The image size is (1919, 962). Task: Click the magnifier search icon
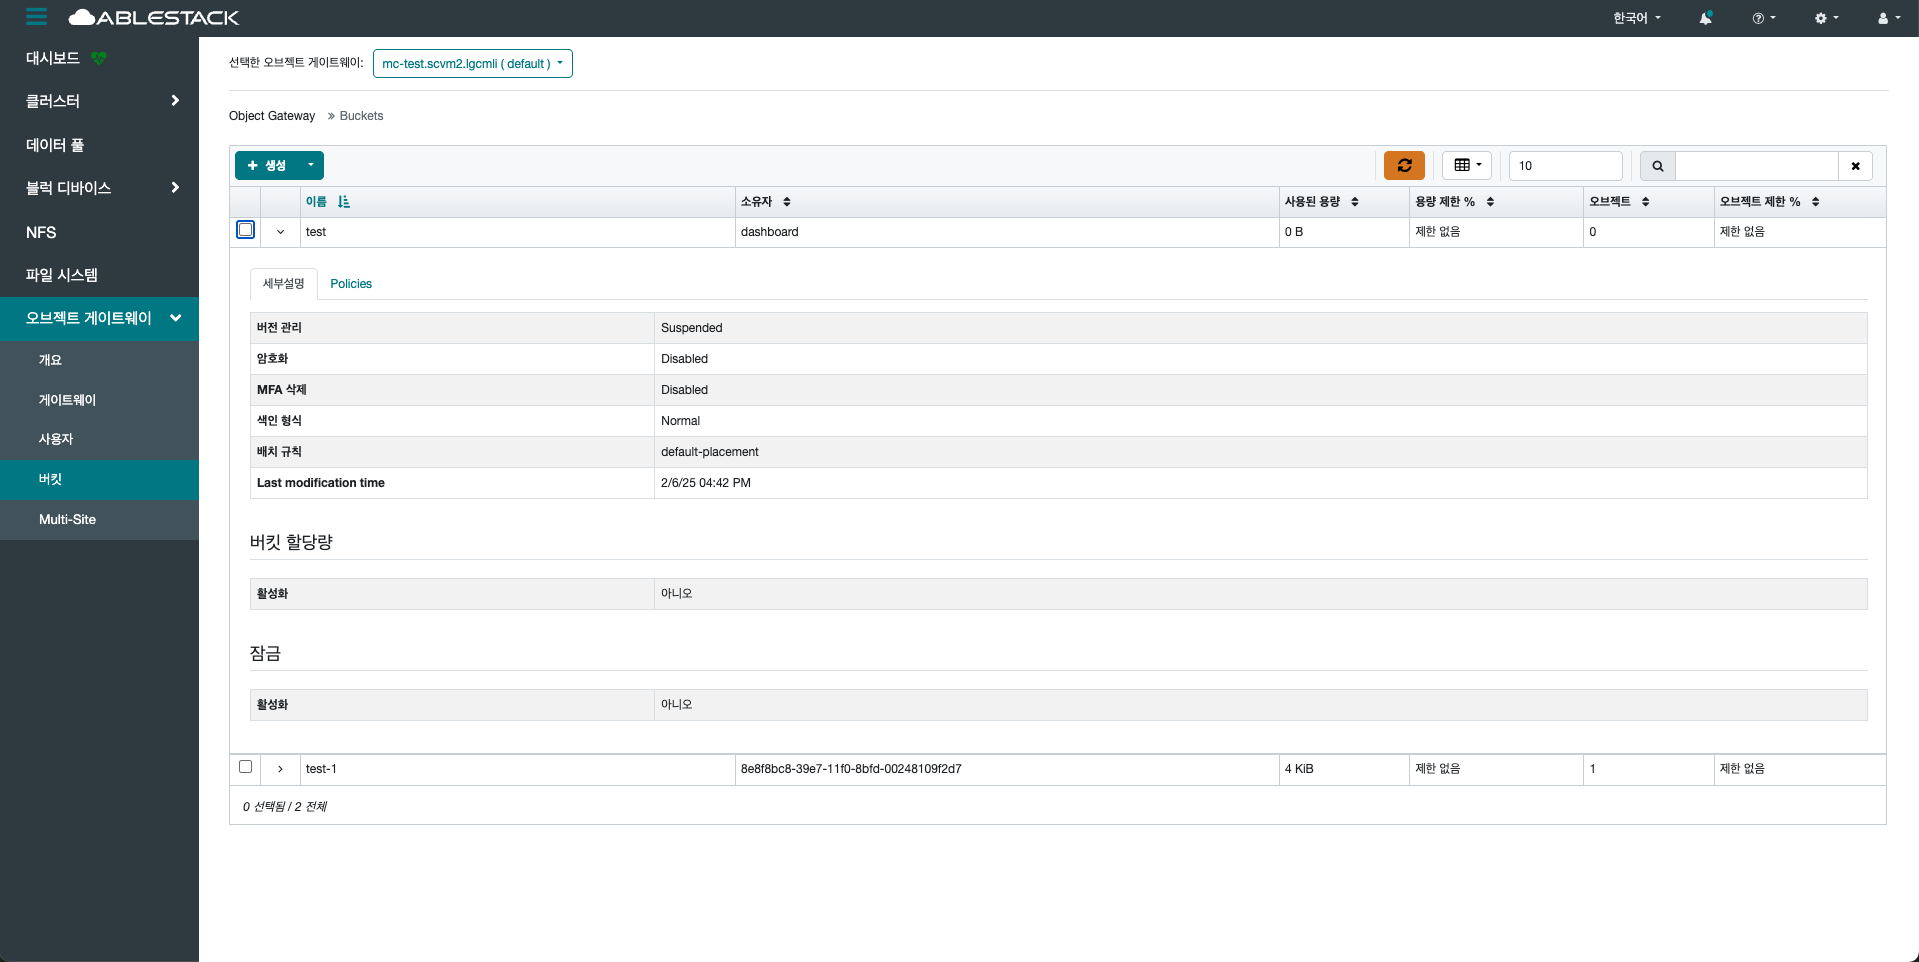coord(1657,166)
